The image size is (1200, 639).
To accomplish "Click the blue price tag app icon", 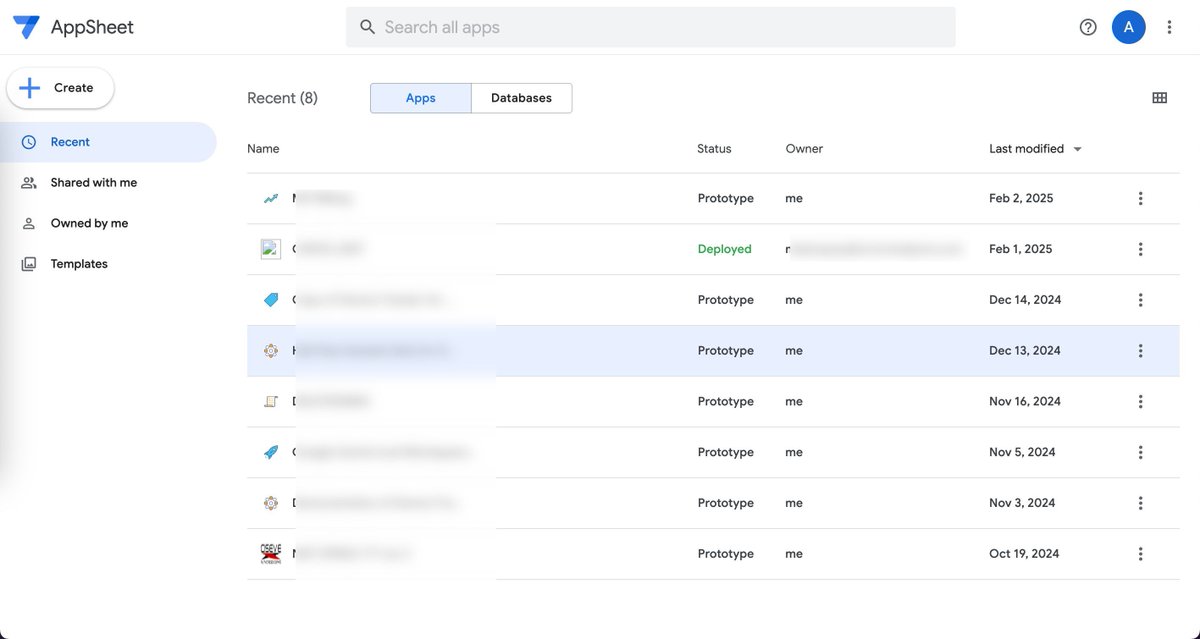I will [x=271, y=300].
